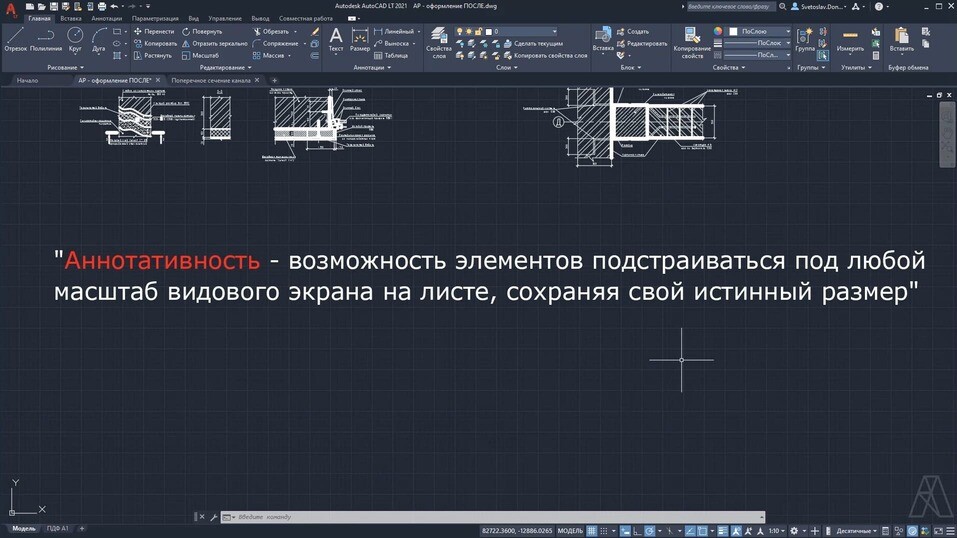Screen dimensions: 957x538
Task: Click the plot printer icon in quick access
Action: point(101,6)
